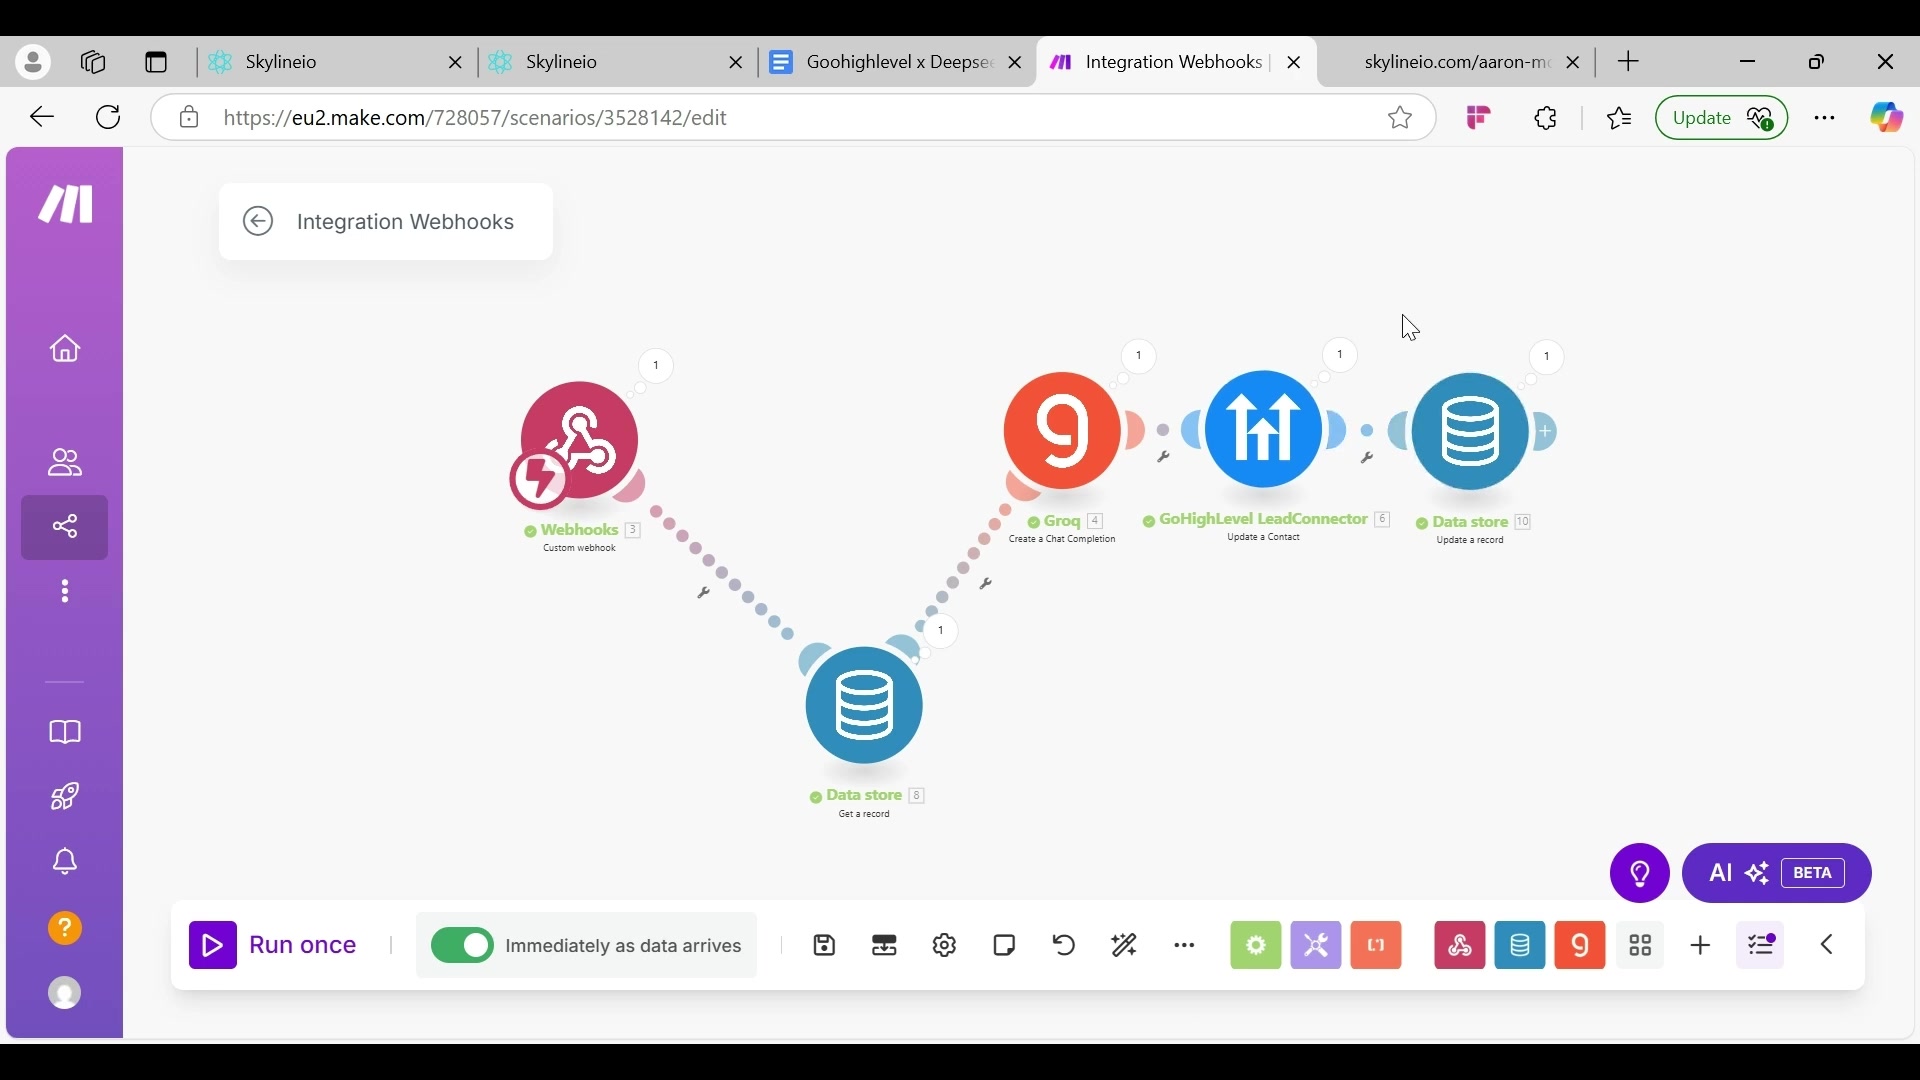Screen dimensions: 1920x1080
Task: Open route filter between Webhooks and Data store
Action: tap(704, 593)
